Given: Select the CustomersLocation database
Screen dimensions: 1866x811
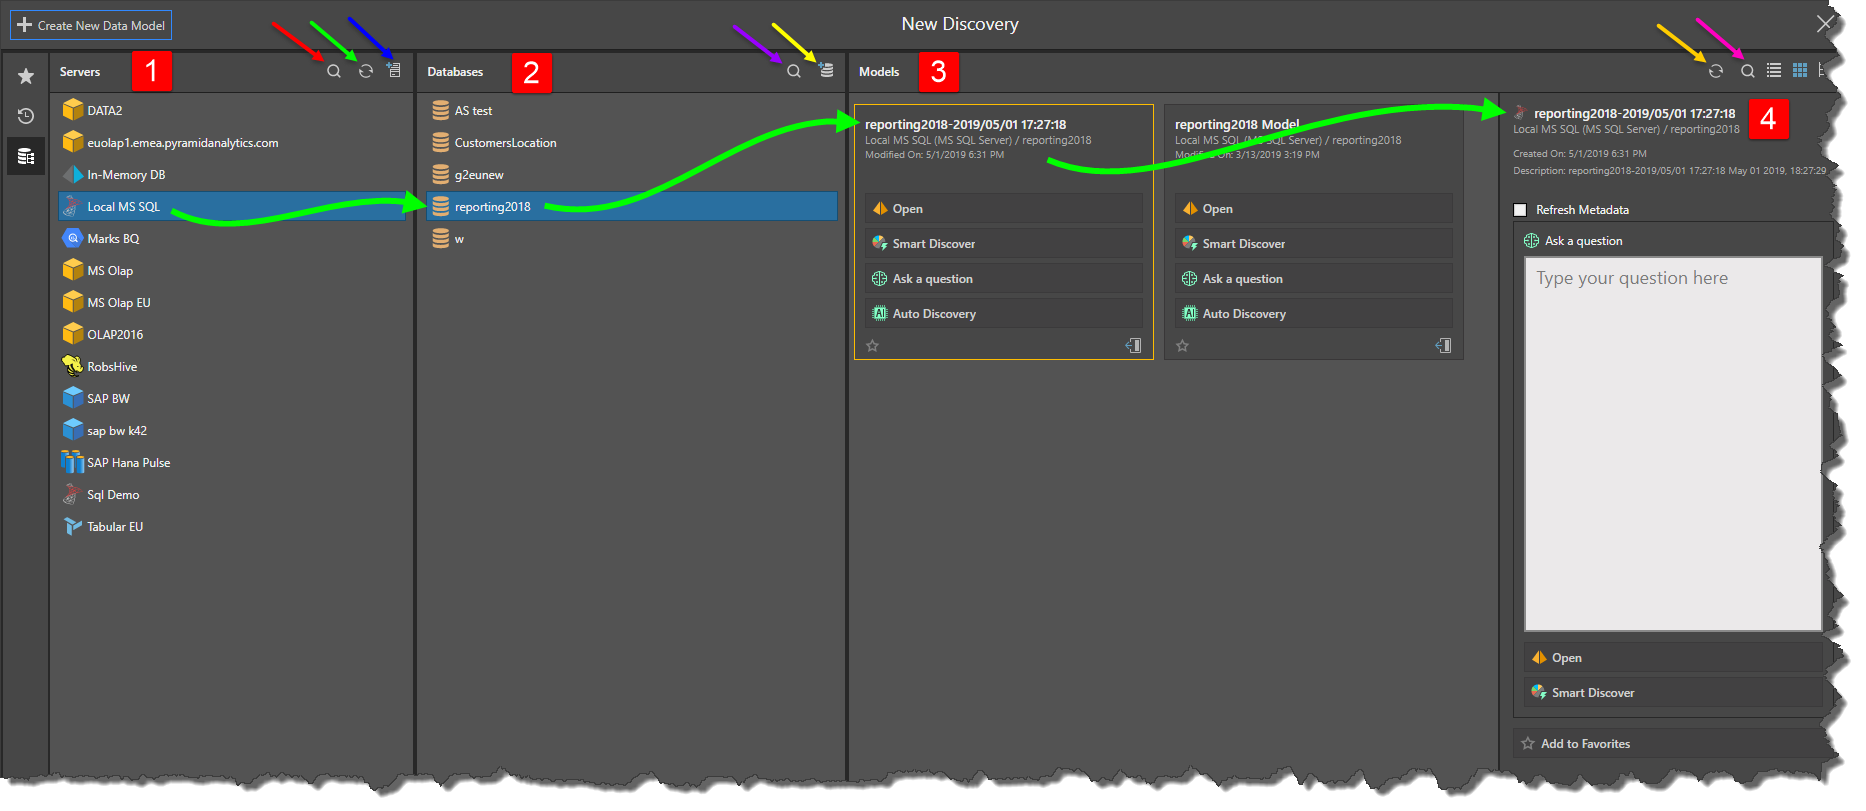Looking at the screenshot, I should pos(505,143).
